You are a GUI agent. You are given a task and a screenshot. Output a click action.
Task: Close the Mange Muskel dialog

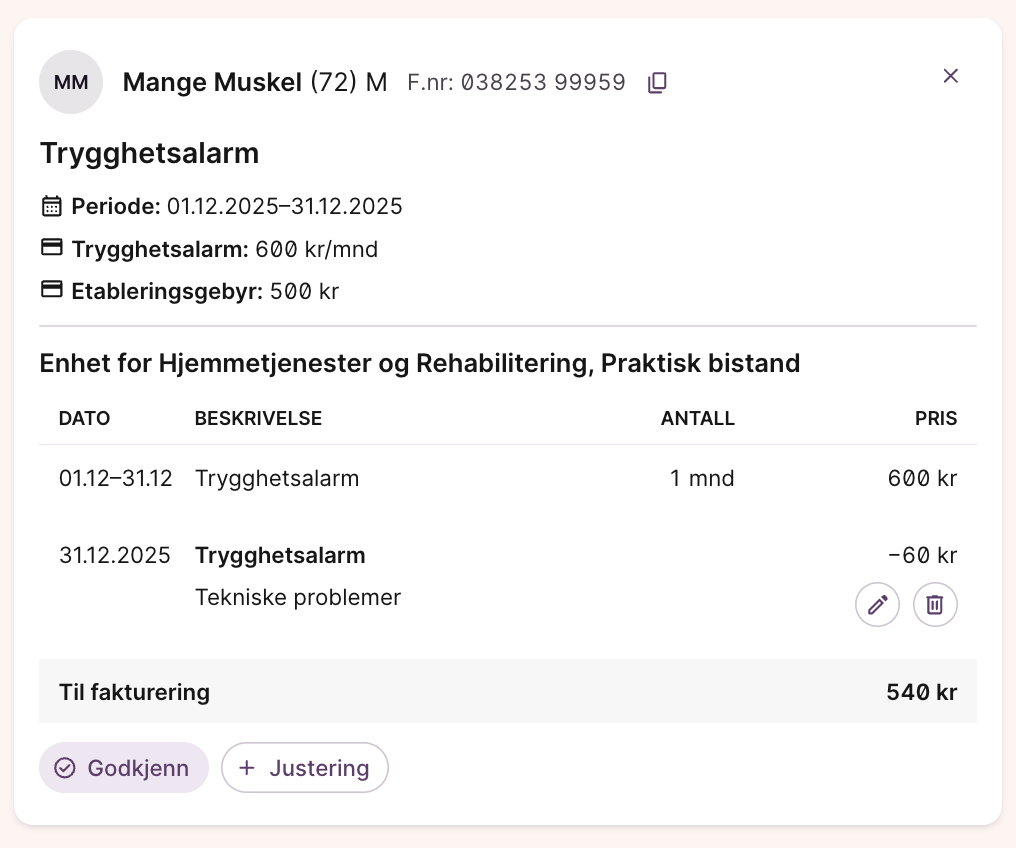(x=951, y=76)
